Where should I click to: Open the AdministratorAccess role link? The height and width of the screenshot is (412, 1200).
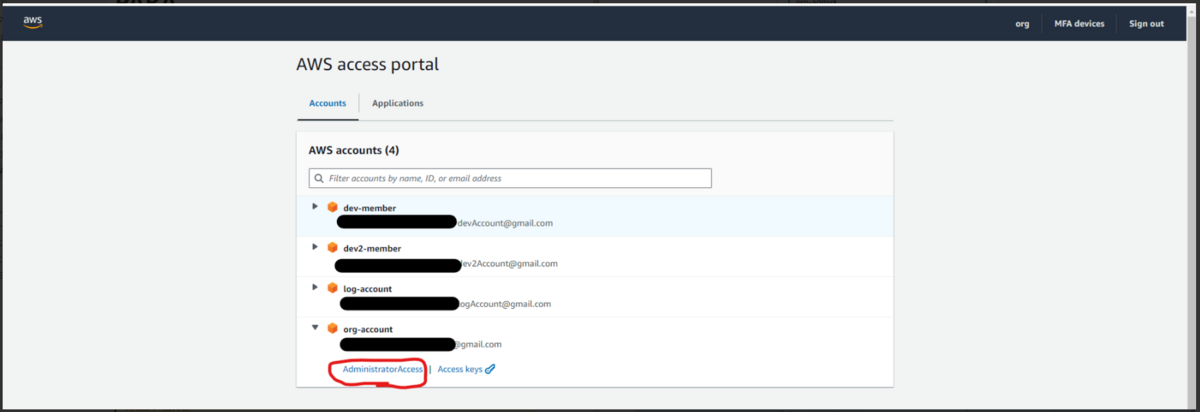pos(383,369)
